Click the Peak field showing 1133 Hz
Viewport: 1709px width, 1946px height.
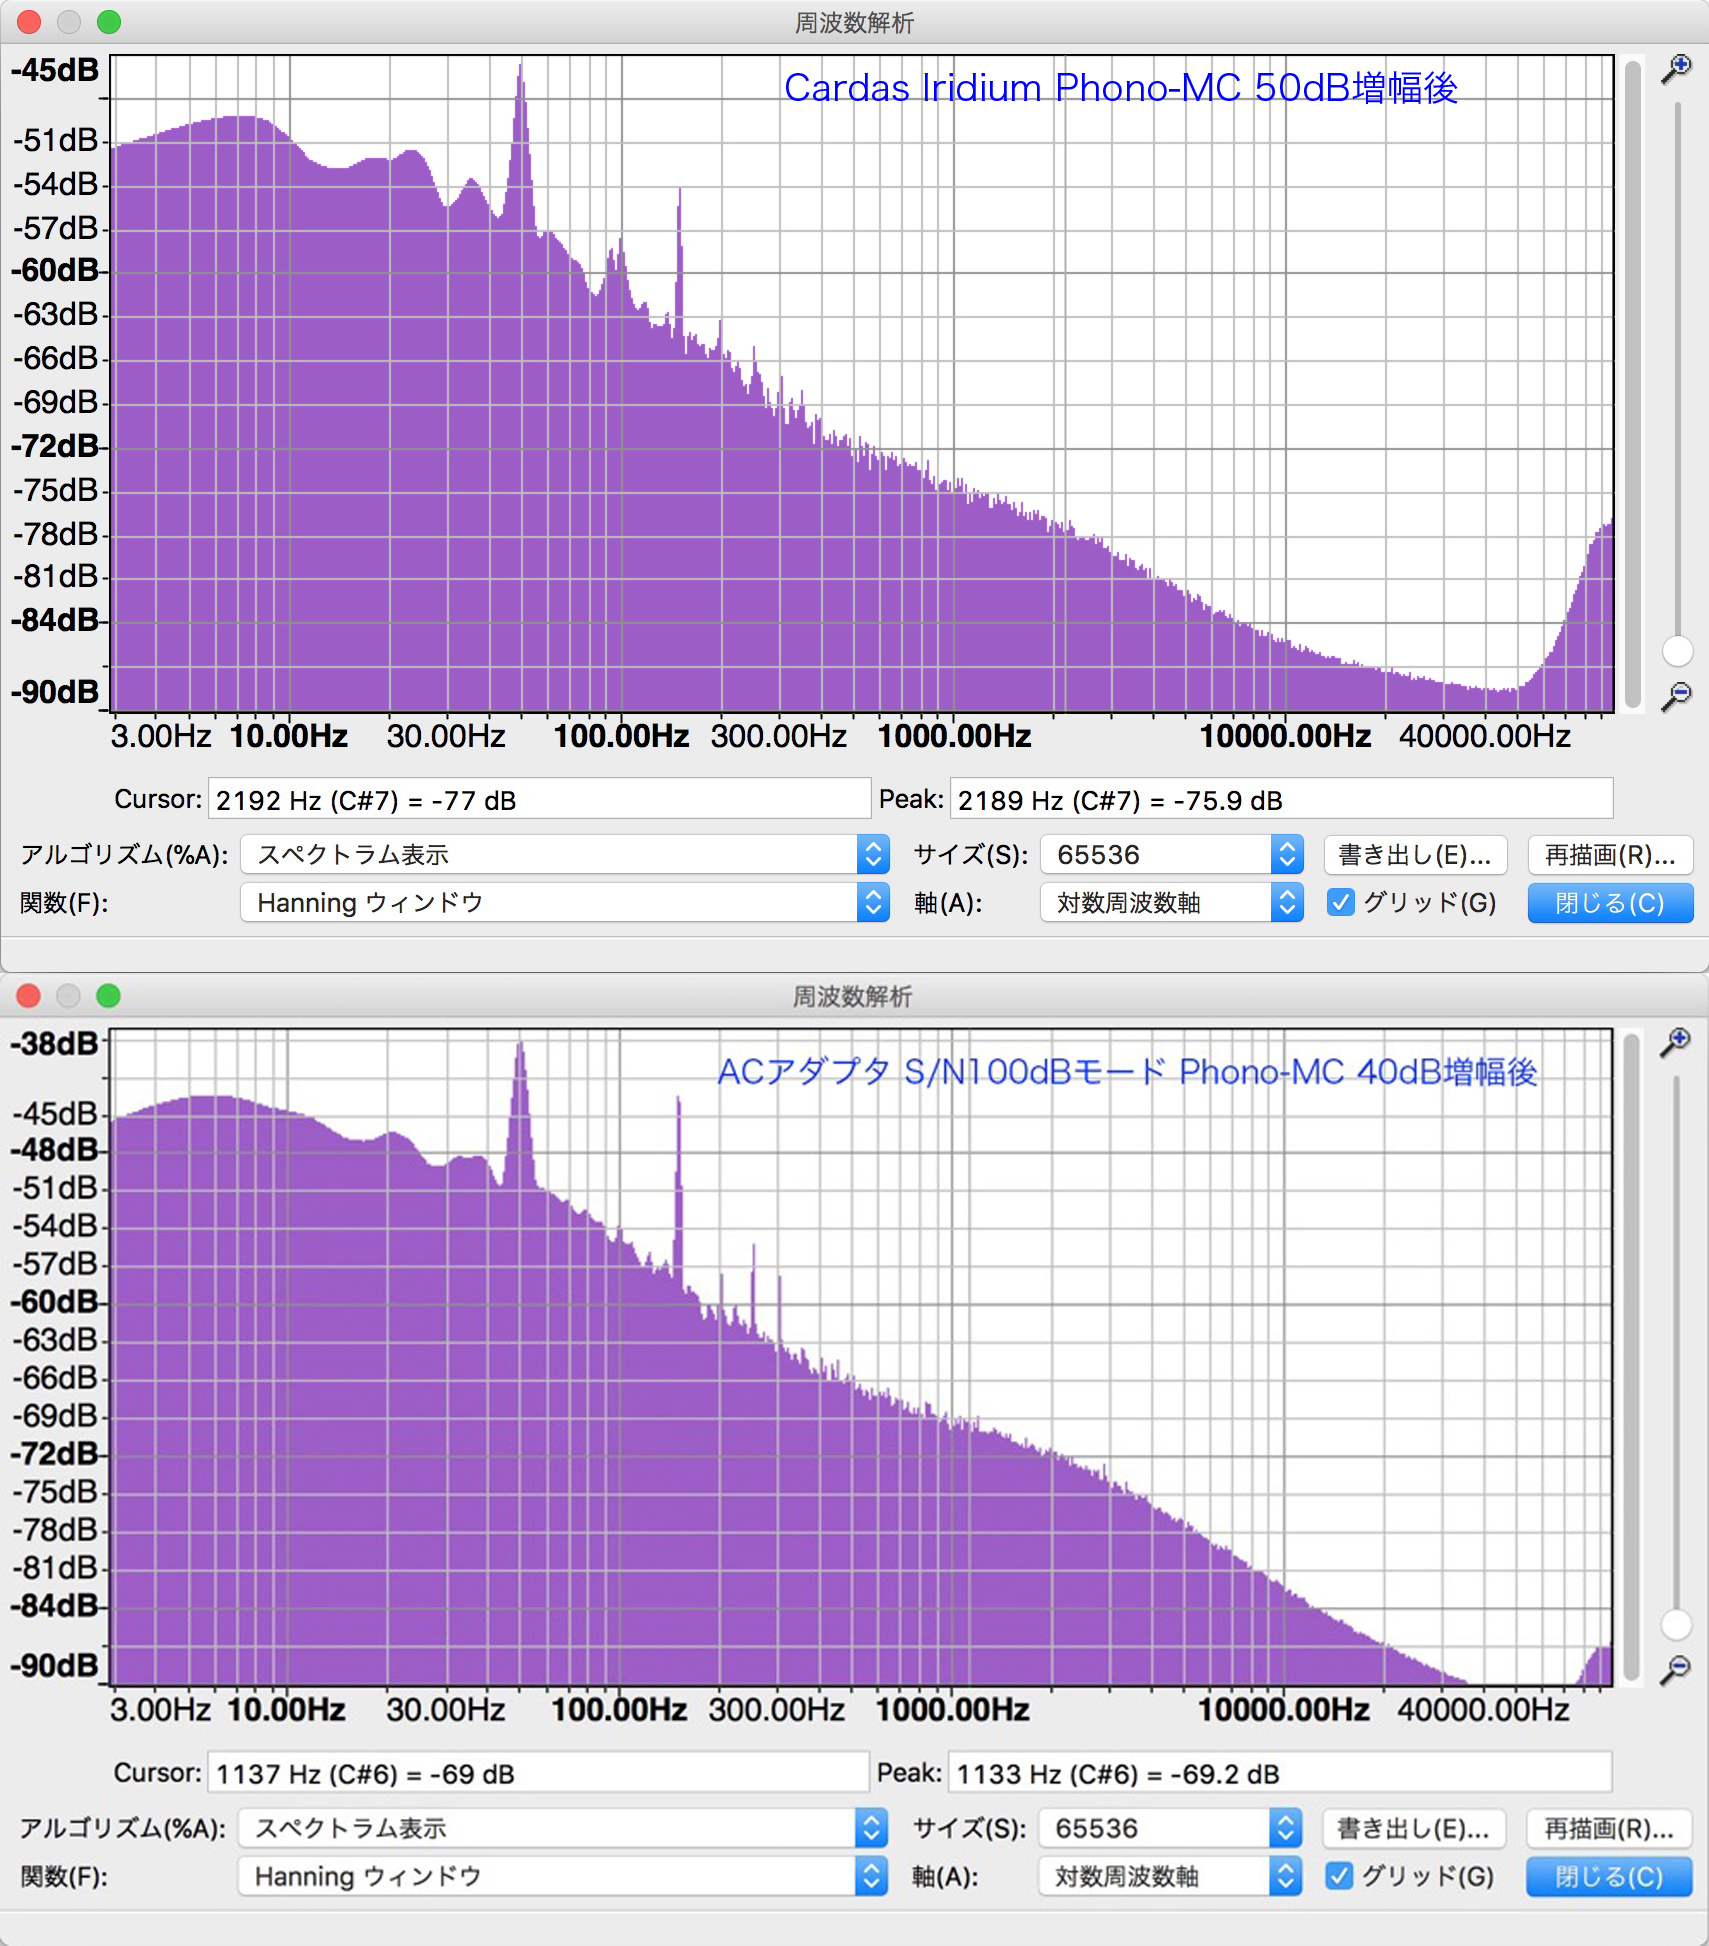tap(1280, 1773)
